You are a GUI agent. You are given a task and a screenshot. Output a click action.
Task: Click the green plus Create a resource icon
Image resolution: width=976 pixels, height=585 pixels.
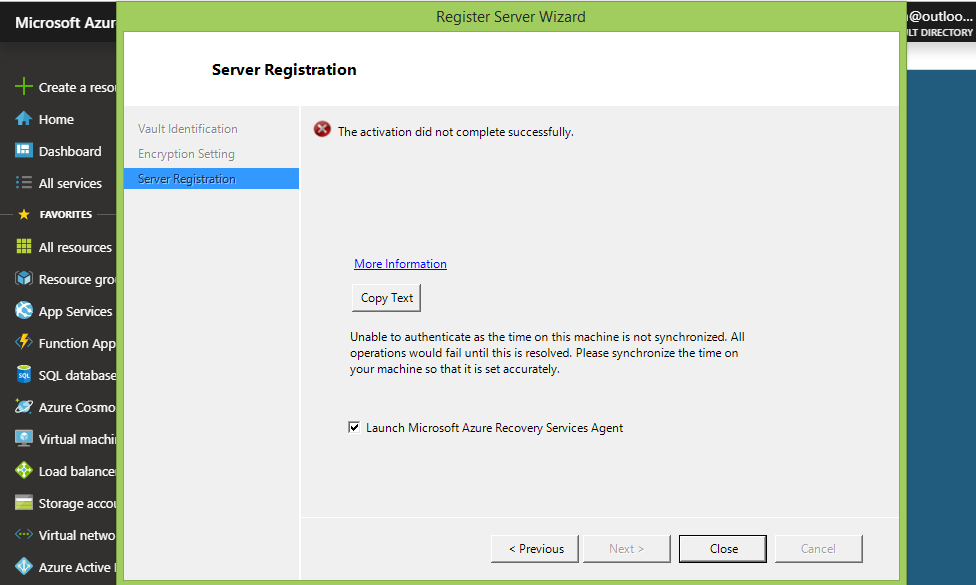click(24, 87)
